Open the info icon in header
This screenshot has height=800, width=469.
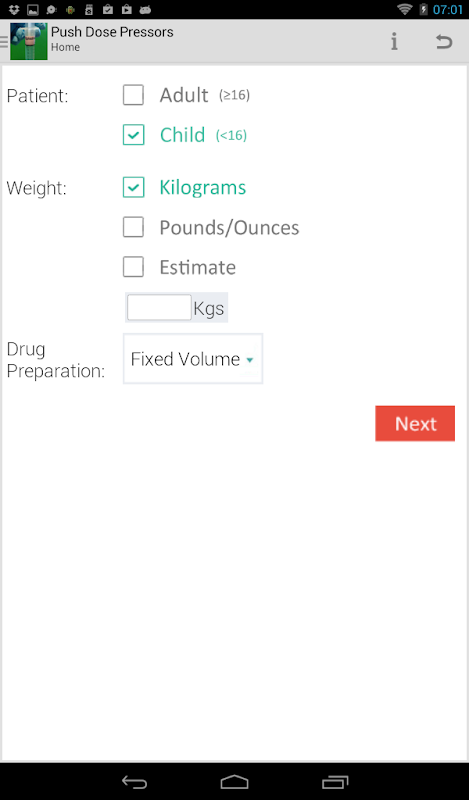[x=394, y=41]
